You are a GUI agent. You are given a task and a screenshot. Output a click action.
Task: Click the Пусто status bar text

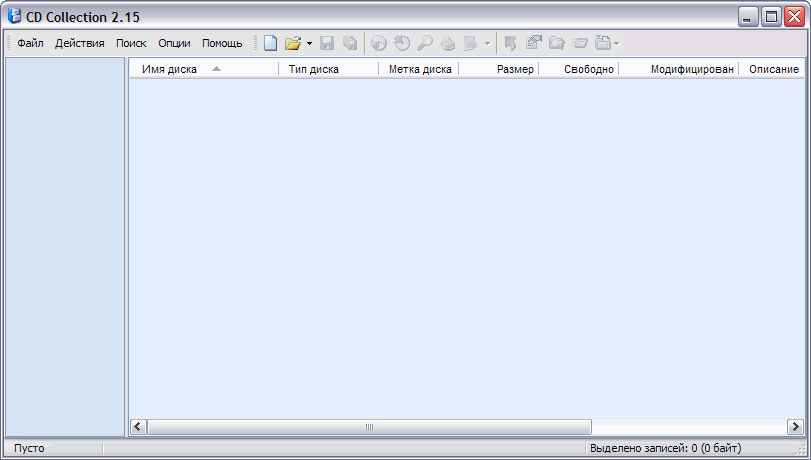click(x=29, y=448)
